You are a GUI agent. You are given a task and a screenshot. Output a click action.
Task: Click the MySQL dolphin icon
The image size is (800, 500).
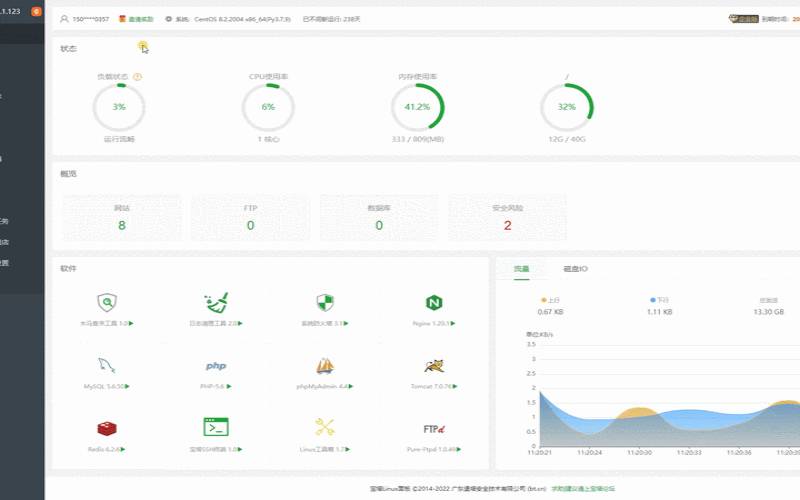coord(106,366)
